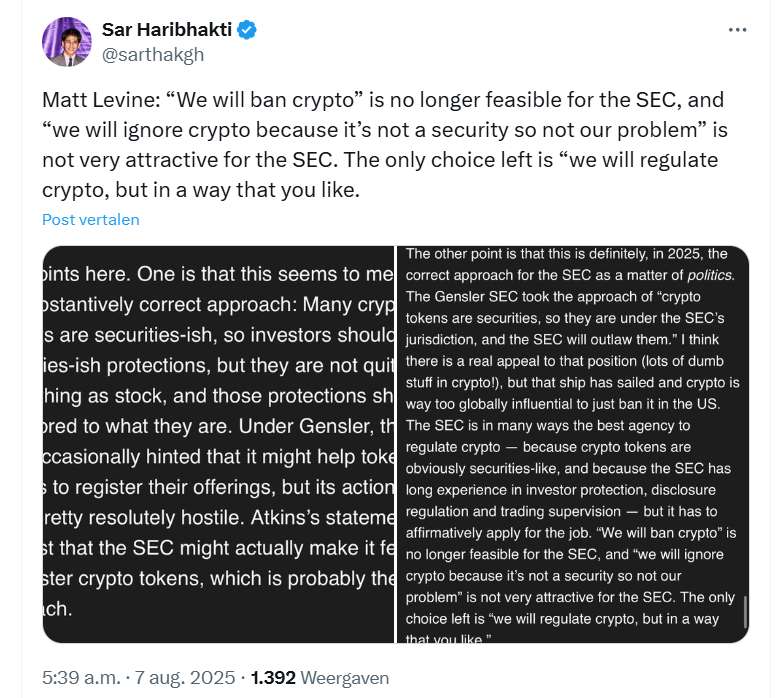Click "Matt Levine:" at the tweet's start
Viewport: 783px width, 698px height.
pyautogui.click(x=96, y=100)
